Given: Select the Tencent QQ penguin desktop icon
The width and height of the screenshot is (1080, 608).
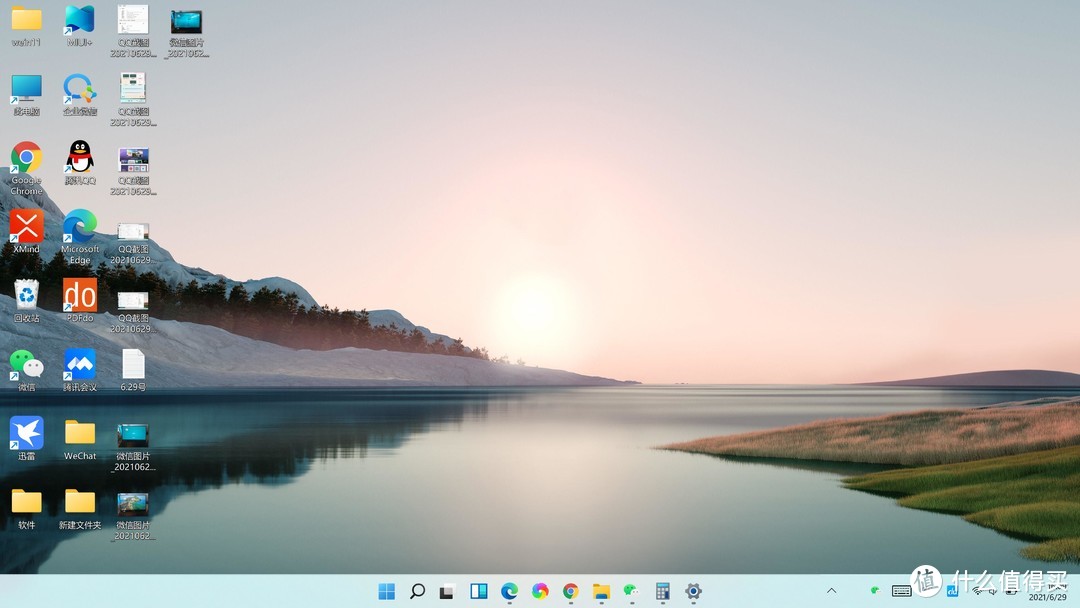Looking at the screenshot, I should [x=80, y=160].
